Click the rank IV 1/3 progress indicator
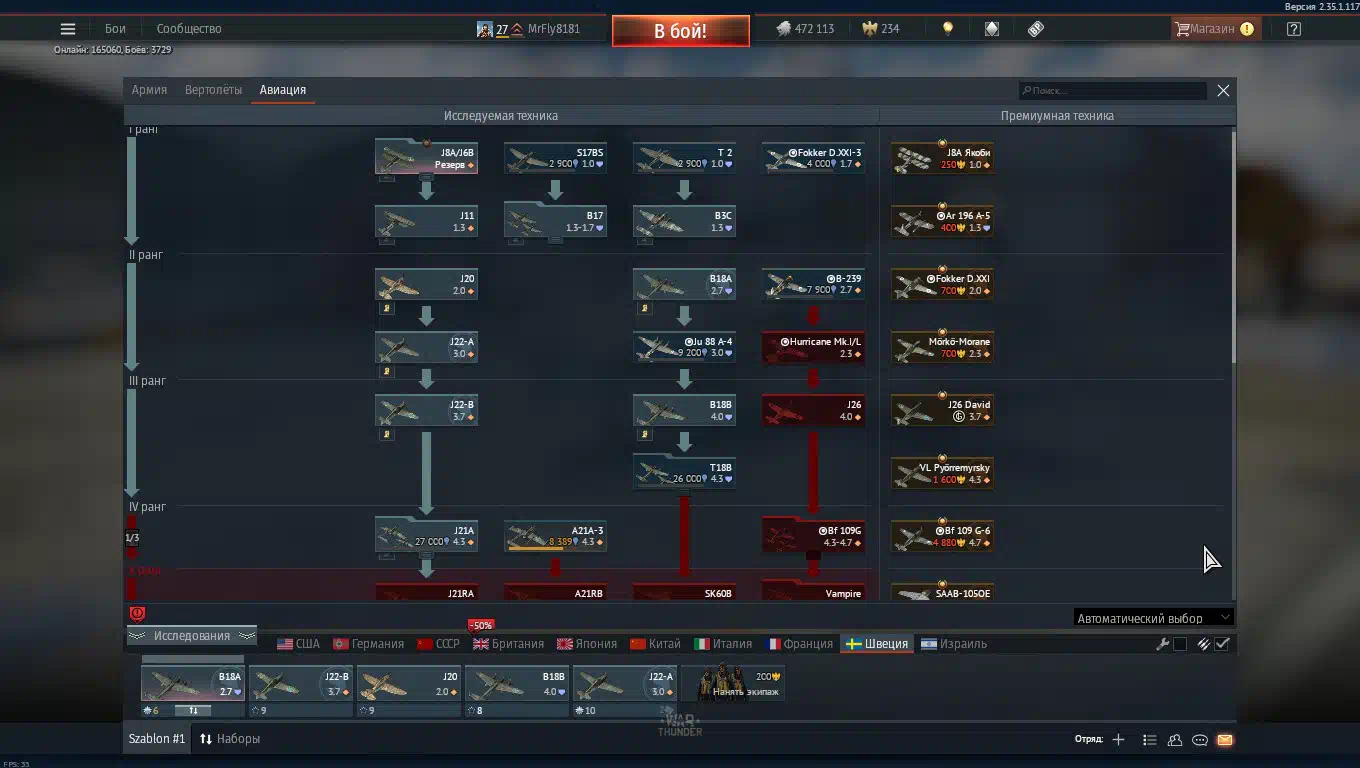Image resolution: width=1360 pixels, height=768 pixels. [132, 538]
